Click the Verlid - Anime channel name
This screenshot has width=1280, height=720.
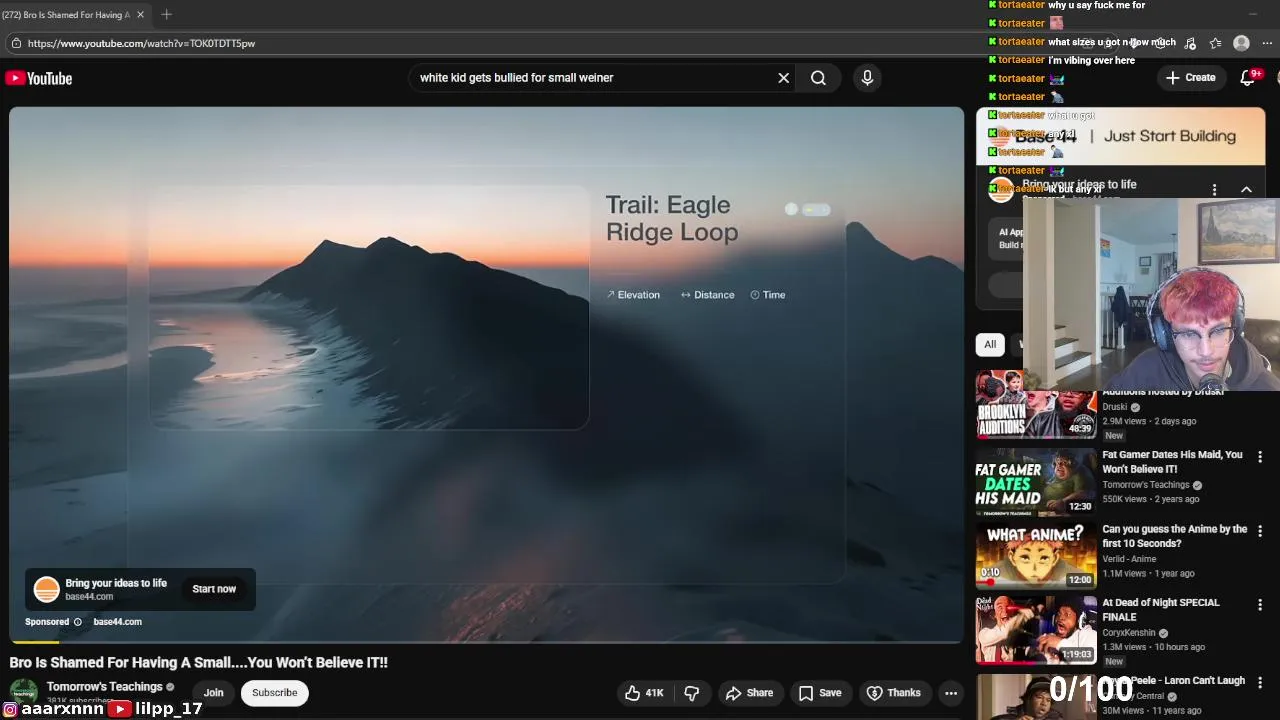tap(1129, 559)
